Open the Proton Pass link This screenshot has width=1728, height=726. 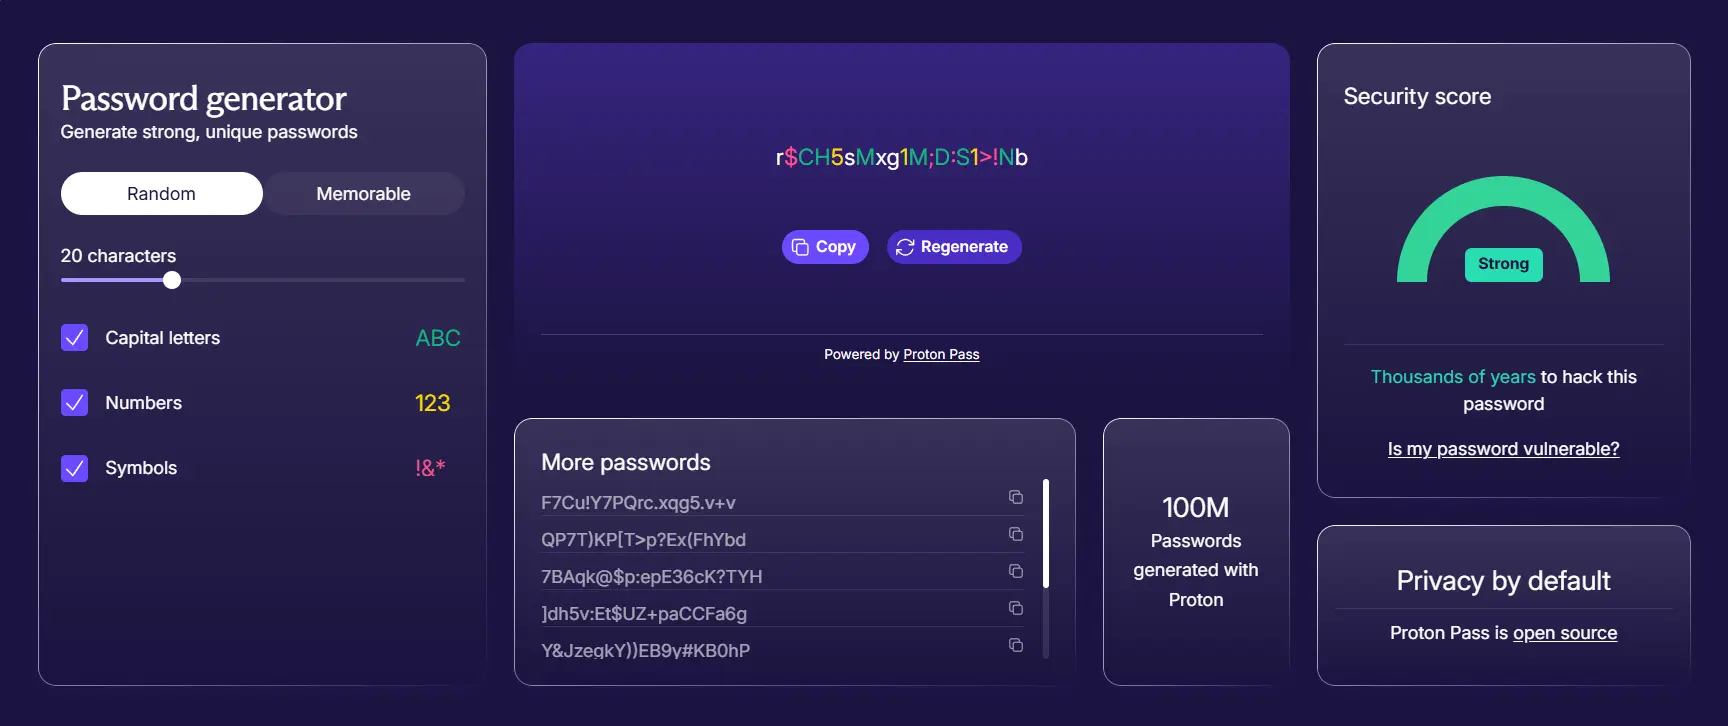pos(940,354)
